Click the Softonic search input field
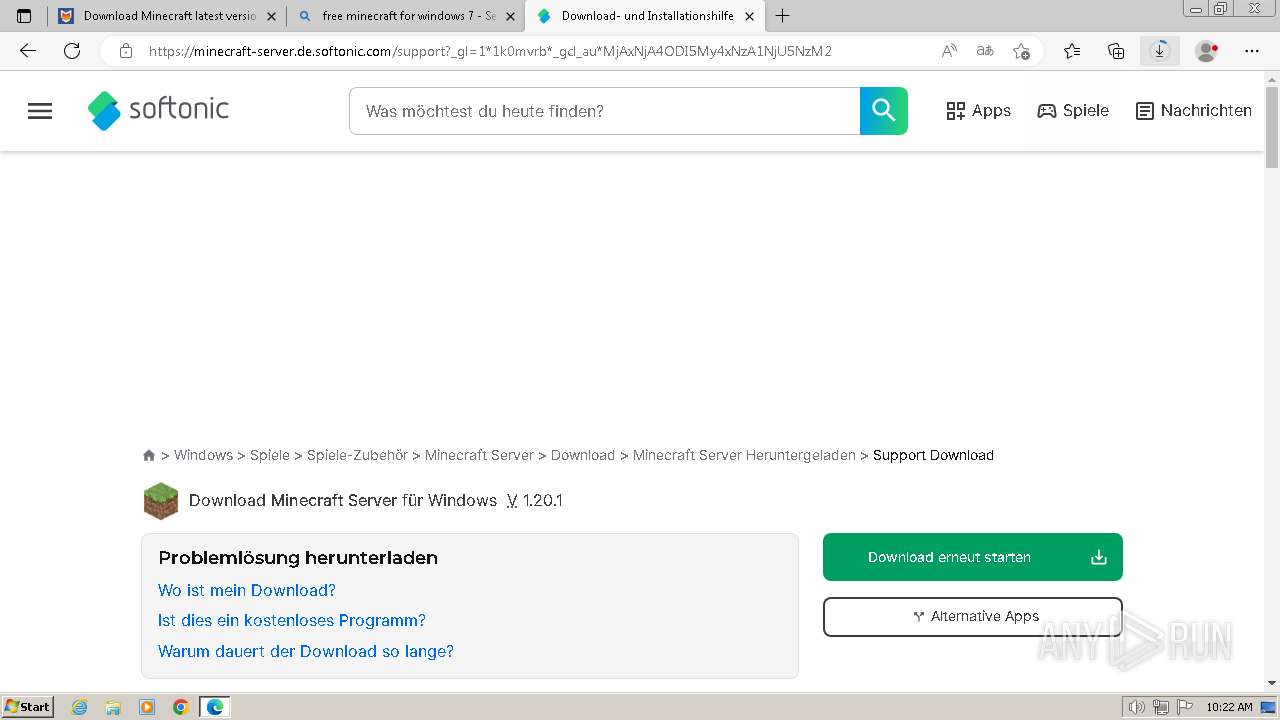The height and width of the screenshot is (720, 1280). tap(604, 111)
